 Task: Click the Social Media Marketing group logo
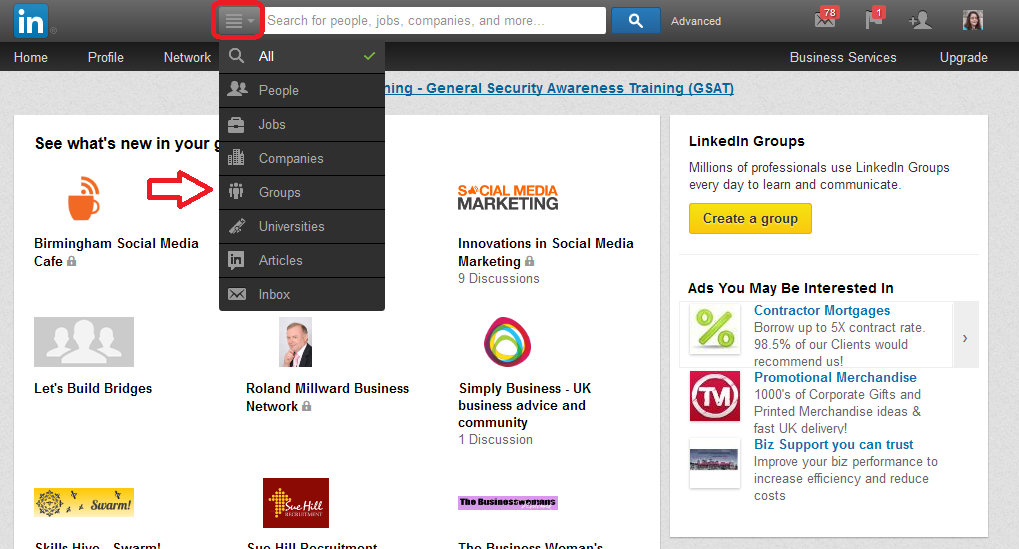[x=508, y=197]
